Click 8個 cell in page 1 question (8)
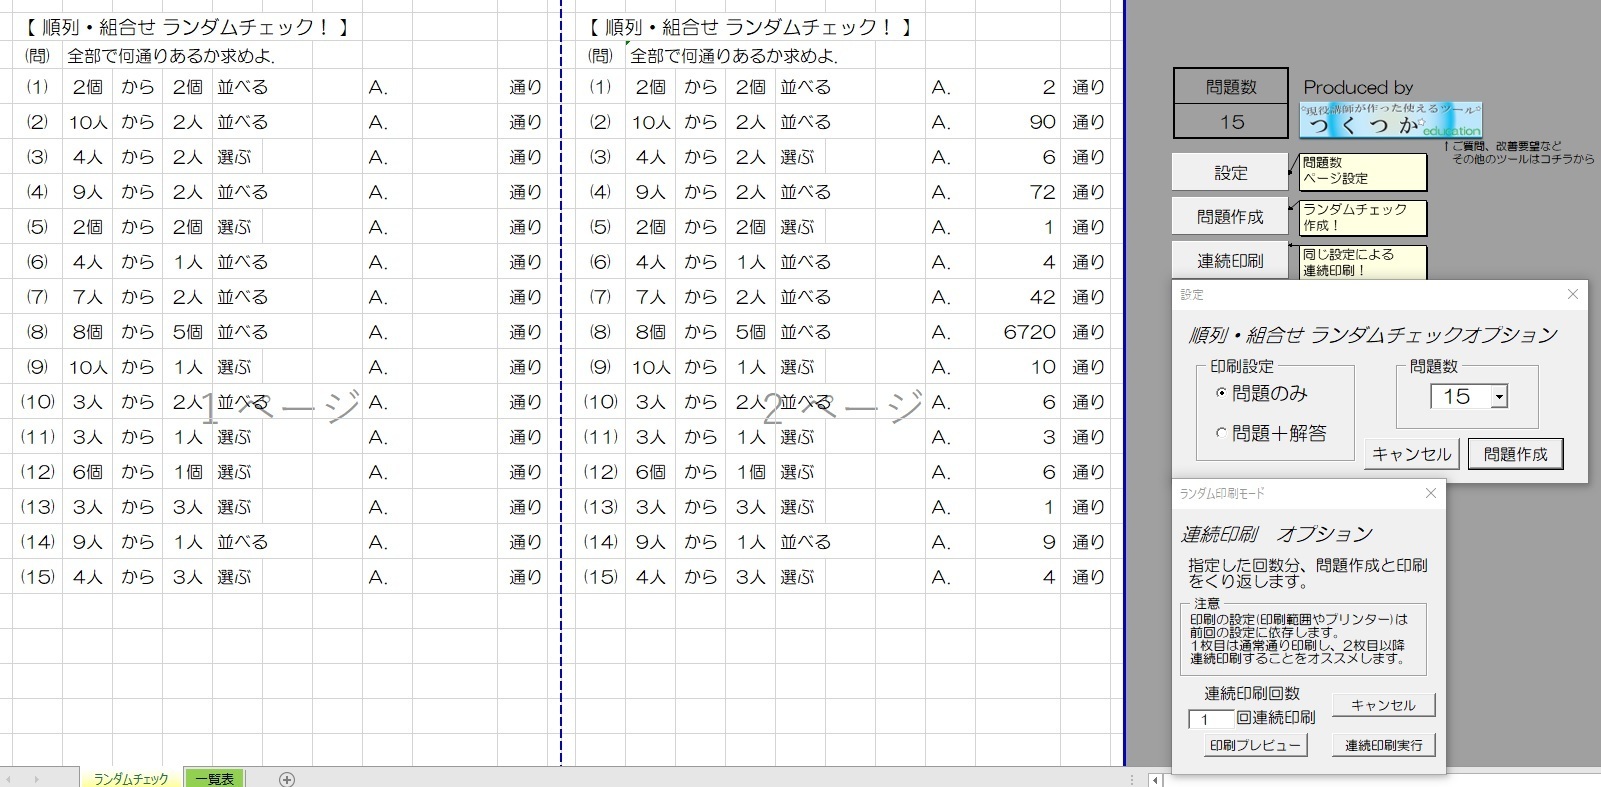Image resolution: width=1601 pixels, height=787 pixels. [x=87, y=332]
